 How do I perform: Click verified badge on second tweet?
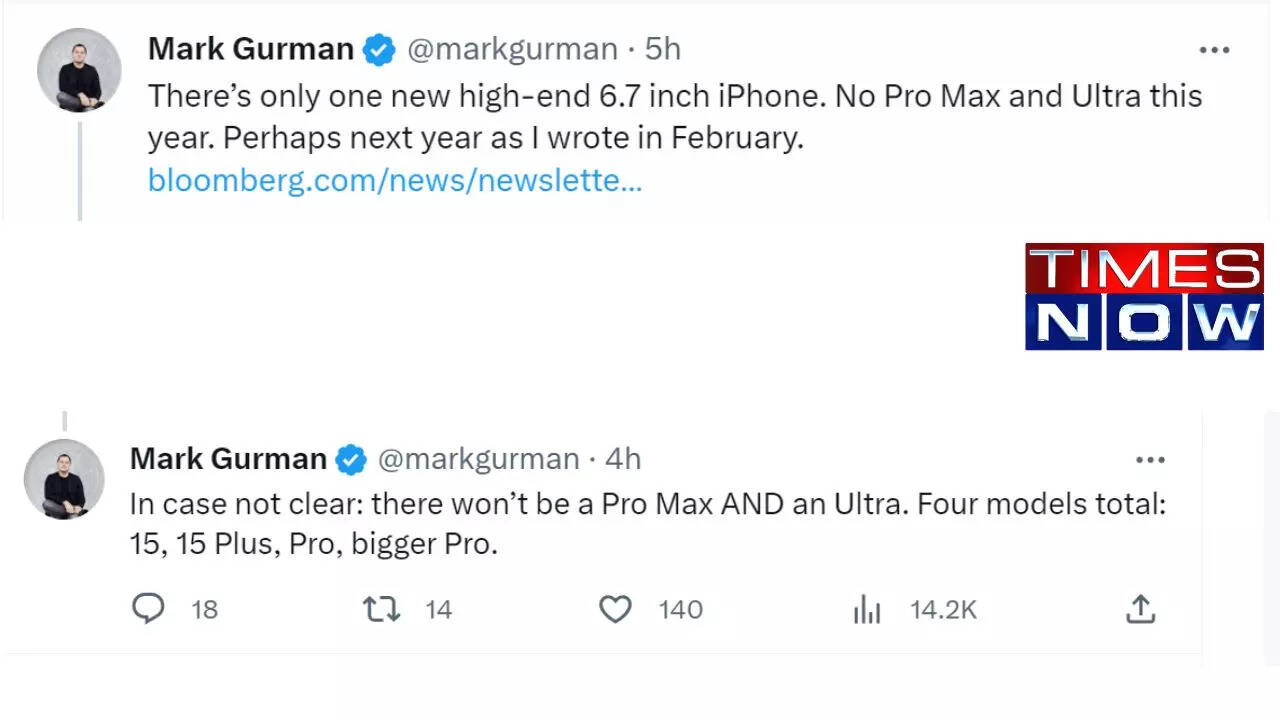point(351,460)
